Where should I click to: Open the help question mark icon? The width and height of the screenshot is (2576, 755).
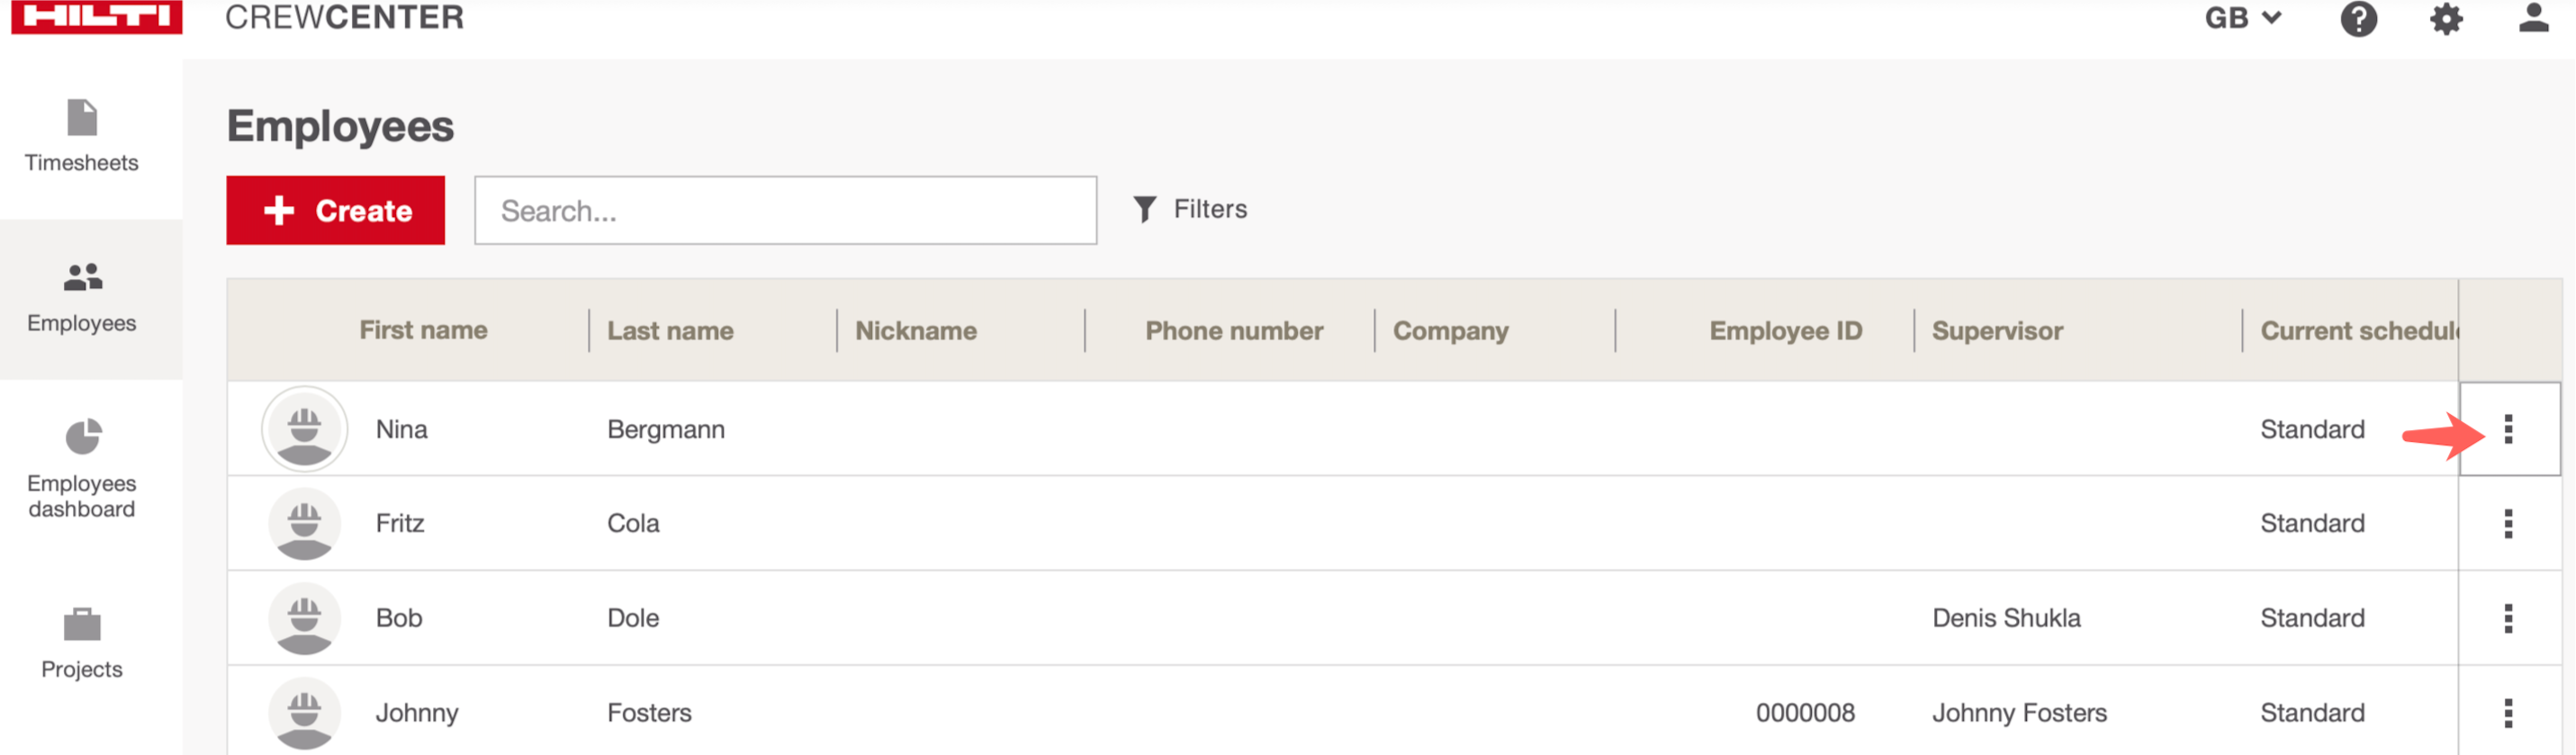[x=2357, y=19]
